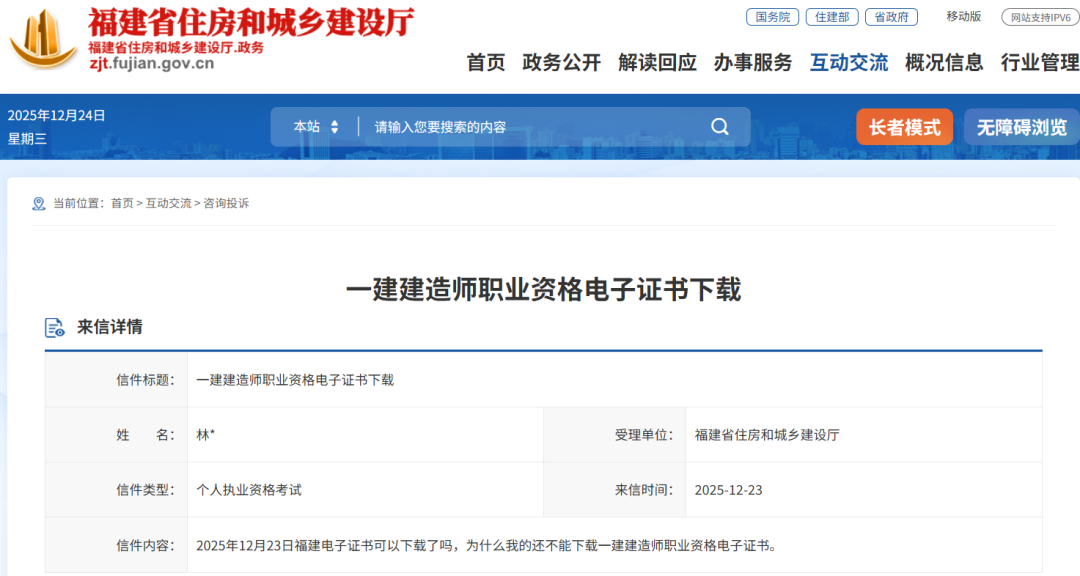
Task: Open the 互动交流 navigation tab
Action: (x=849, y=63)
